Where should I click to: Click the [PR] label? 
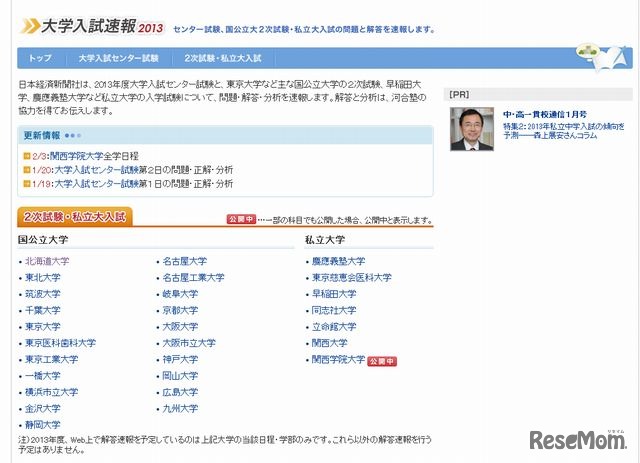point(459,94)
